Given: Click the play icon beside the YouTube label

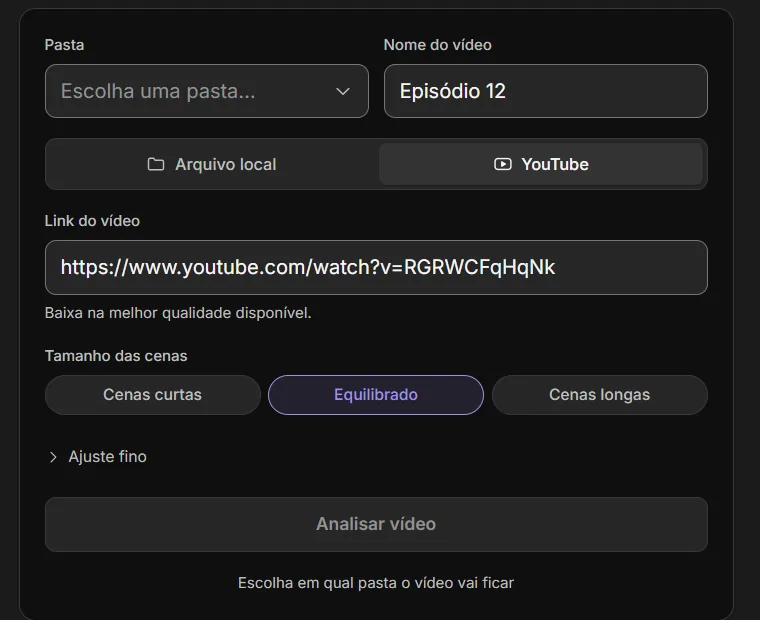Looking at the screenshot, I should tap(503, 164).
